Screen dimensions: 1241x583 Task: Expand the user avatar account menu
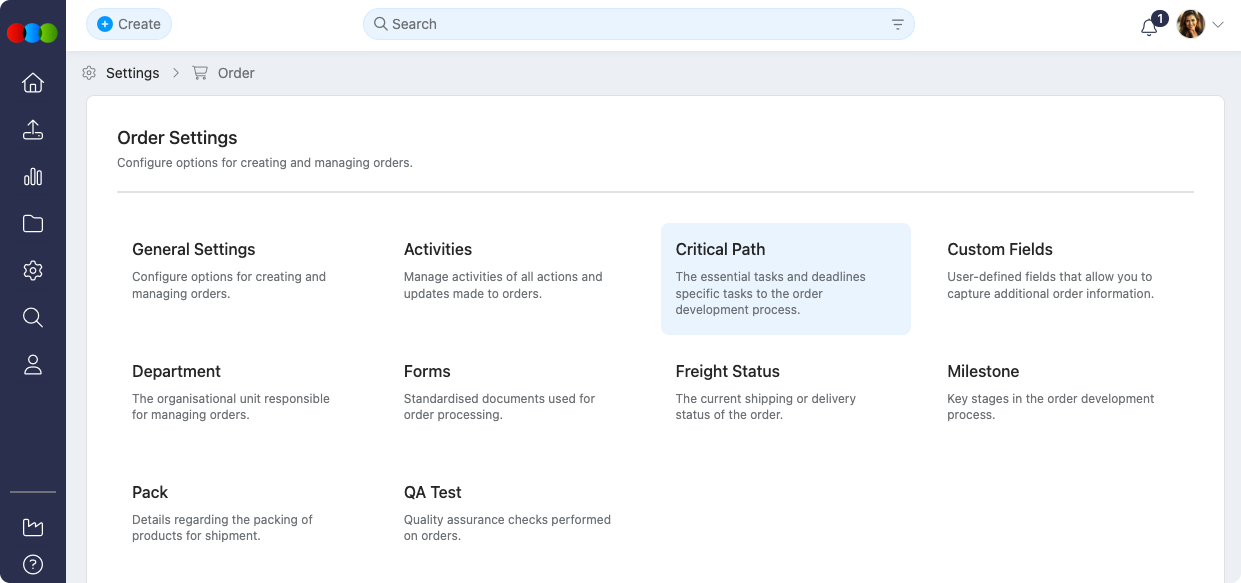coord(1200,24)
